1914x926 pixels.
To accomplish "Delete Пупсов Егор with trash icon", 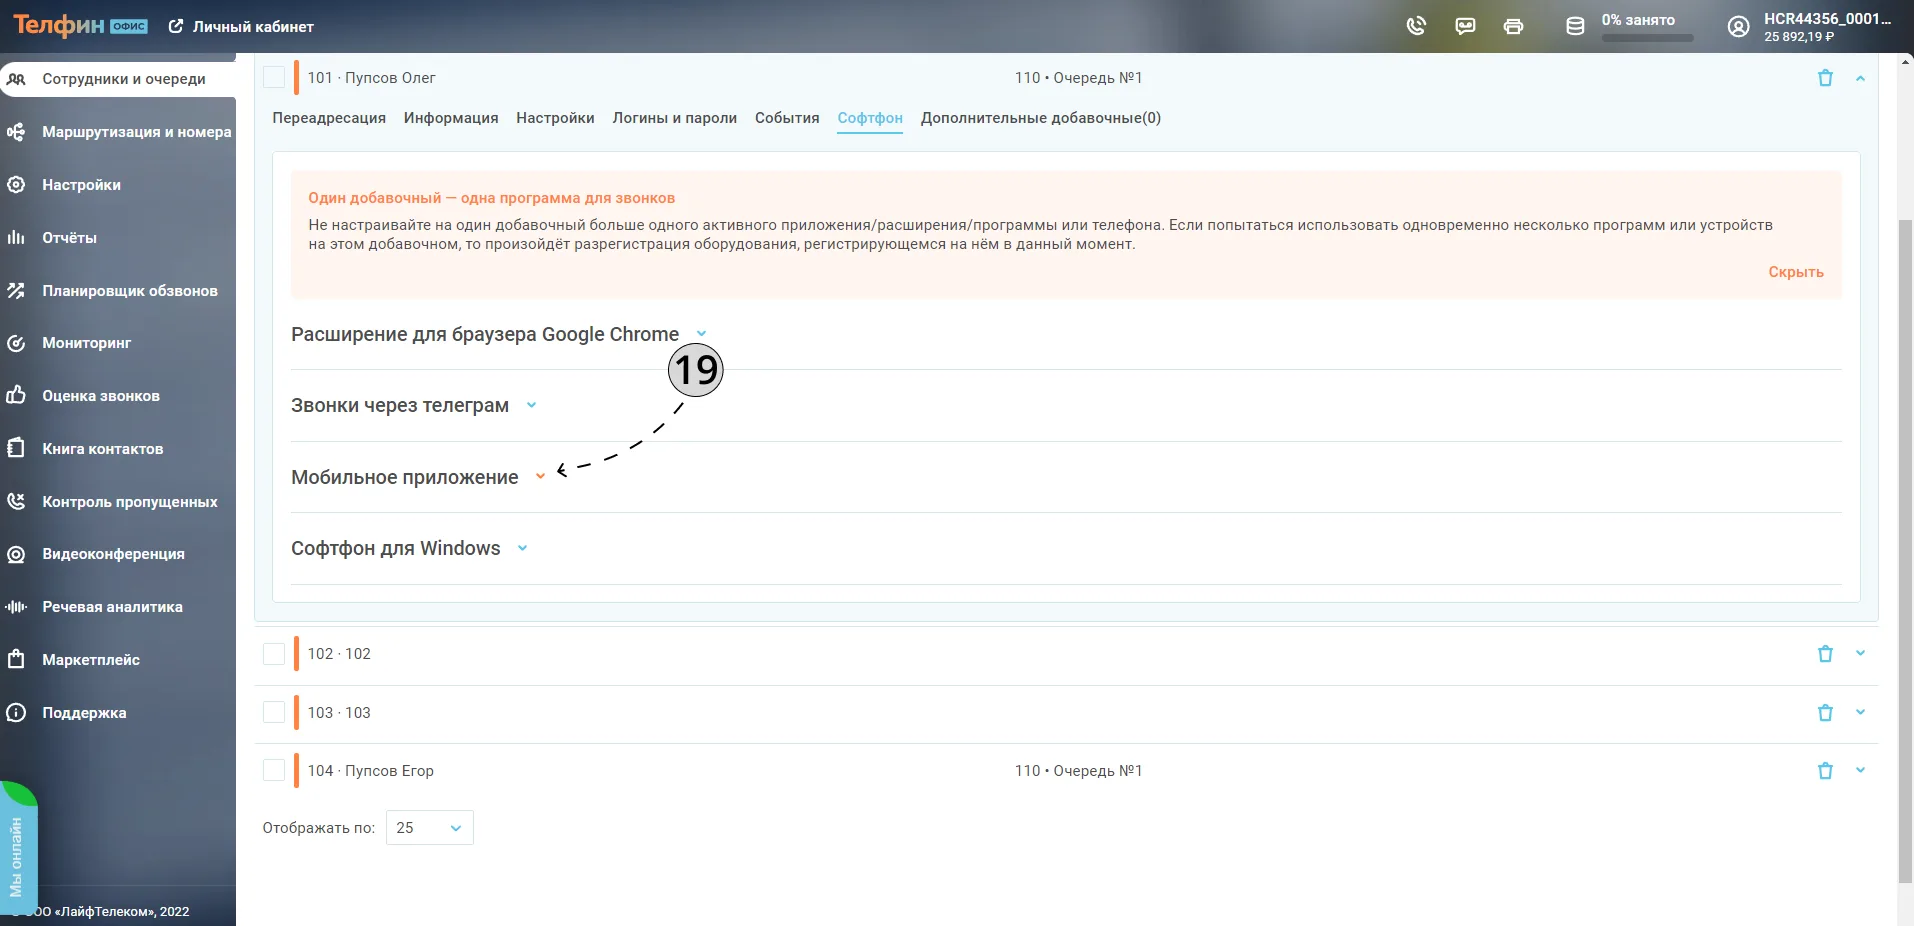I will (x=1825, y=771).
